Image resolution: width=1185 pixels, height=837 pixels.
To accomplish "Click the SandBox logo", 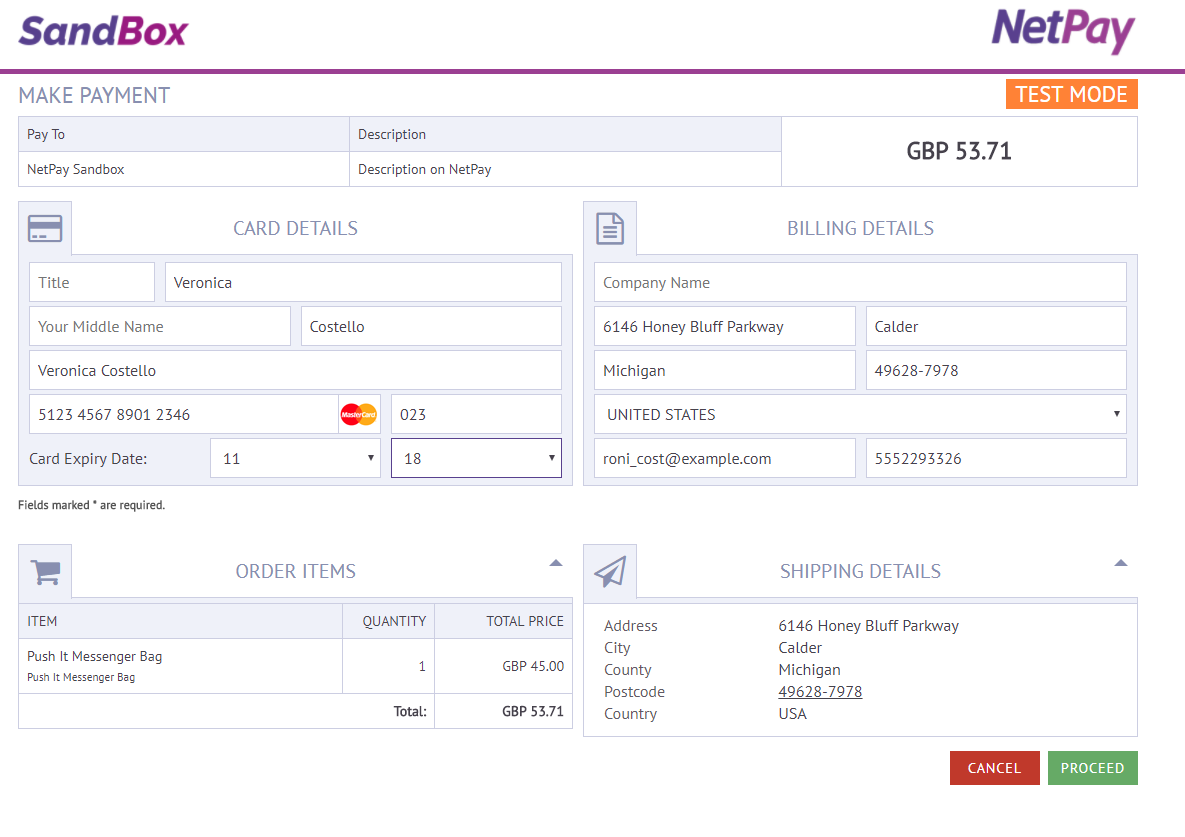I will pyautogui.click(x=104, y=32).
